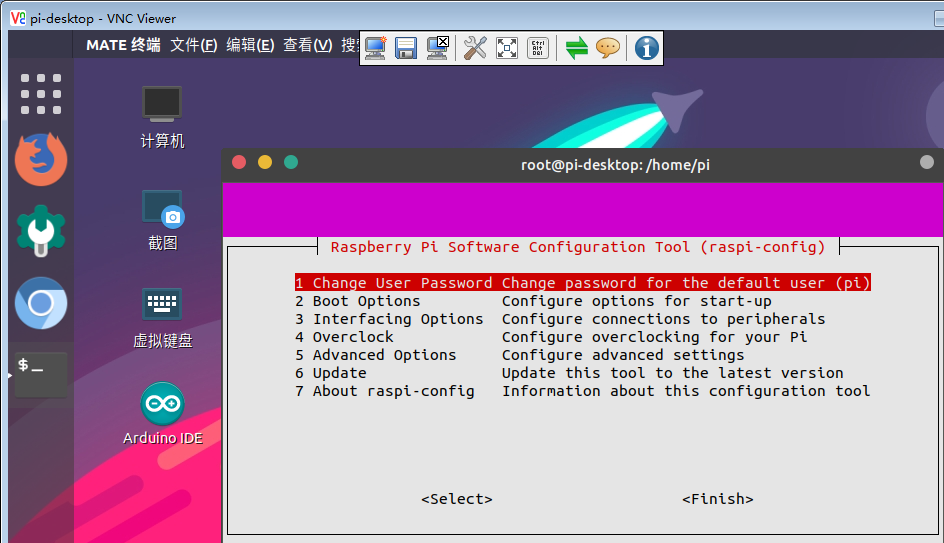Click the close connection icon in VNC toolbar

point(437,47)
